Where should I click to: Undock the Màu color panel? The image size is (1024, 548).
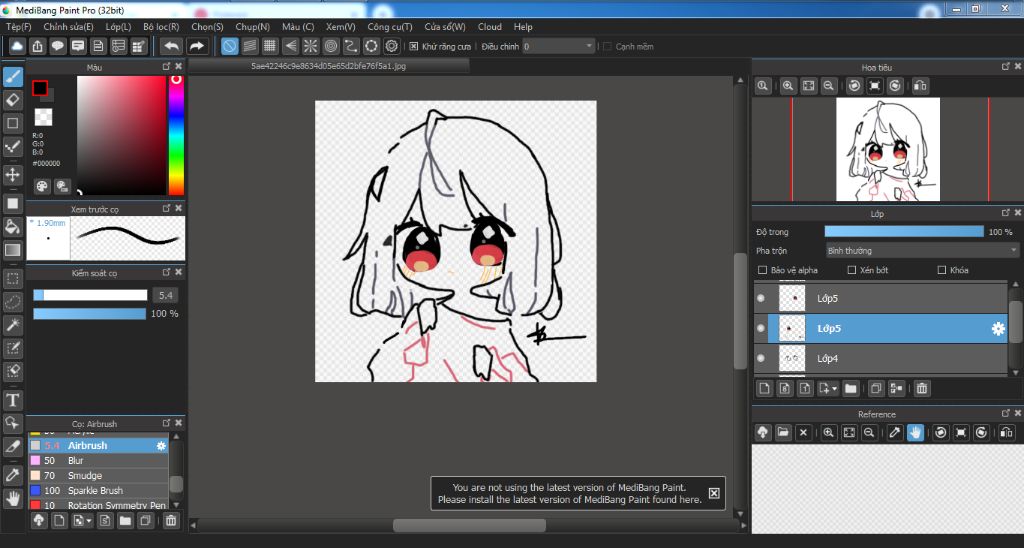[x=167, y=67]
